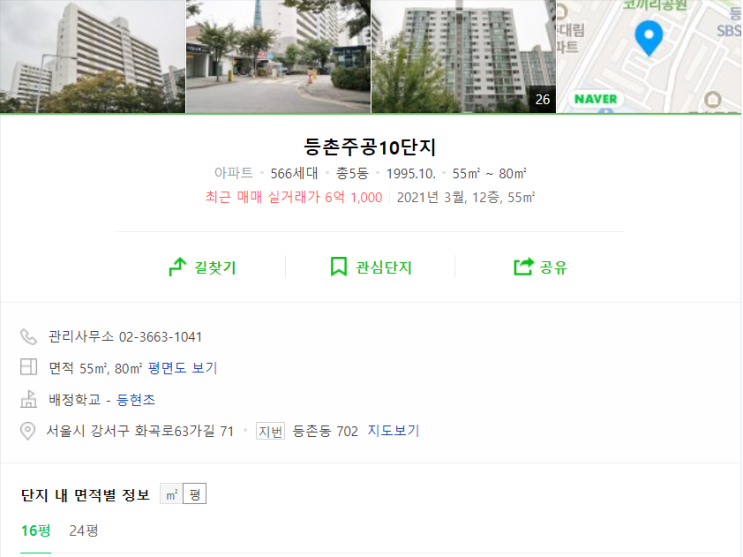Screen dimensions: 743x557
Task: Switch area unit to 평
Action: pyautogui.click(x=195, y=494)
